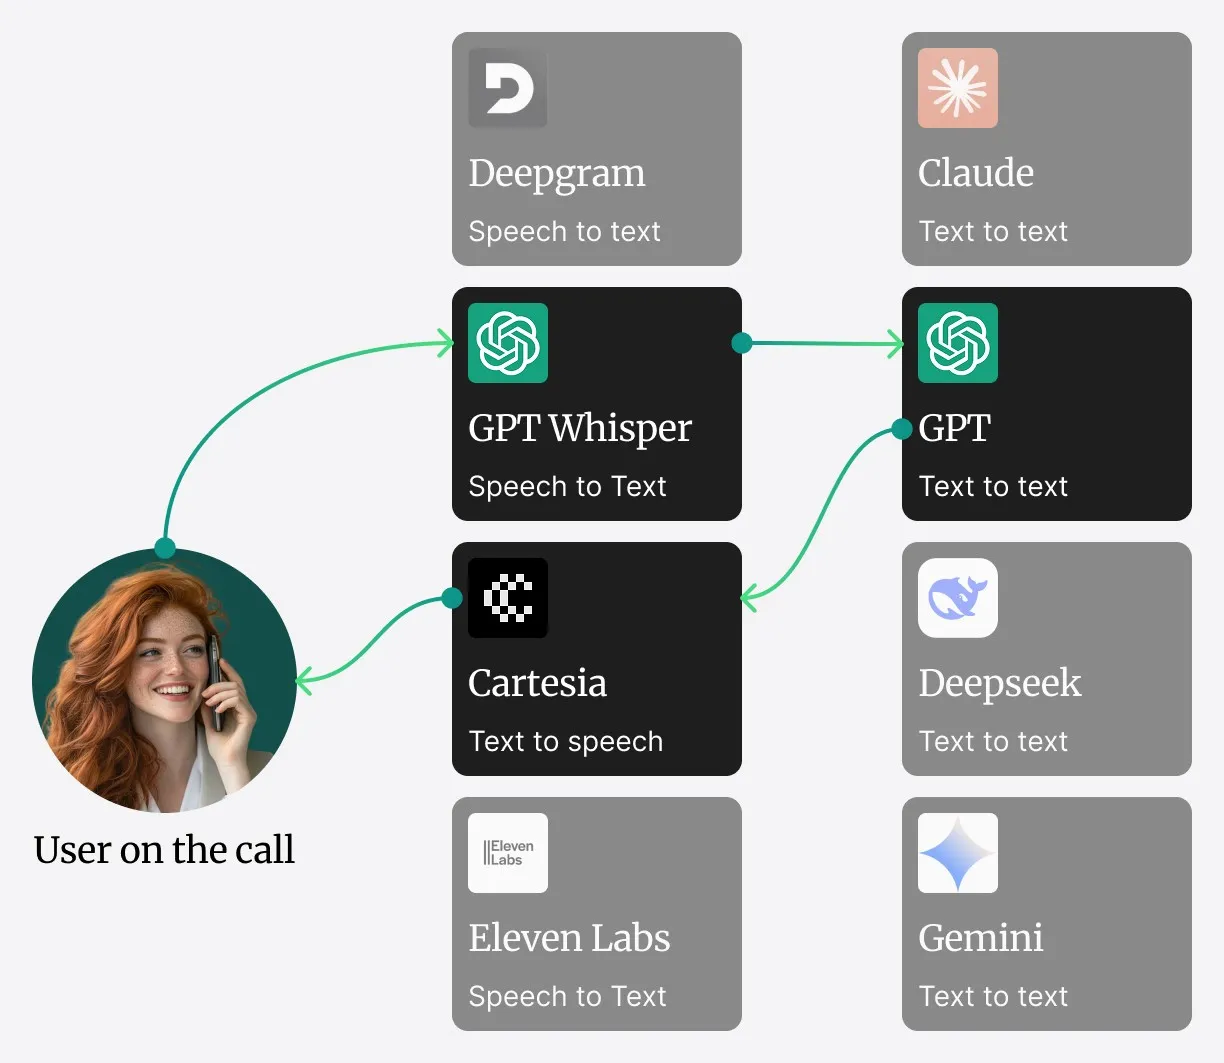Click the Gemini card
This screenshot has width=1224, height=1063.
[x=1046, y=913]
